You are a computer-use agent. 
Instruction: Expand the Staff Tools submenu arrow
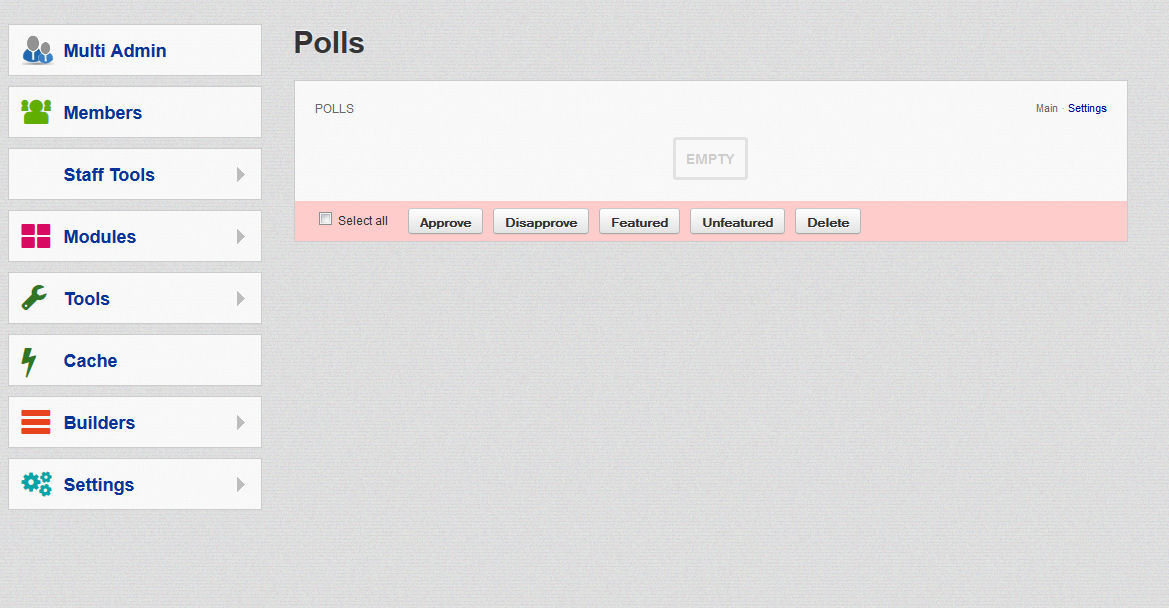coord(240,175)
